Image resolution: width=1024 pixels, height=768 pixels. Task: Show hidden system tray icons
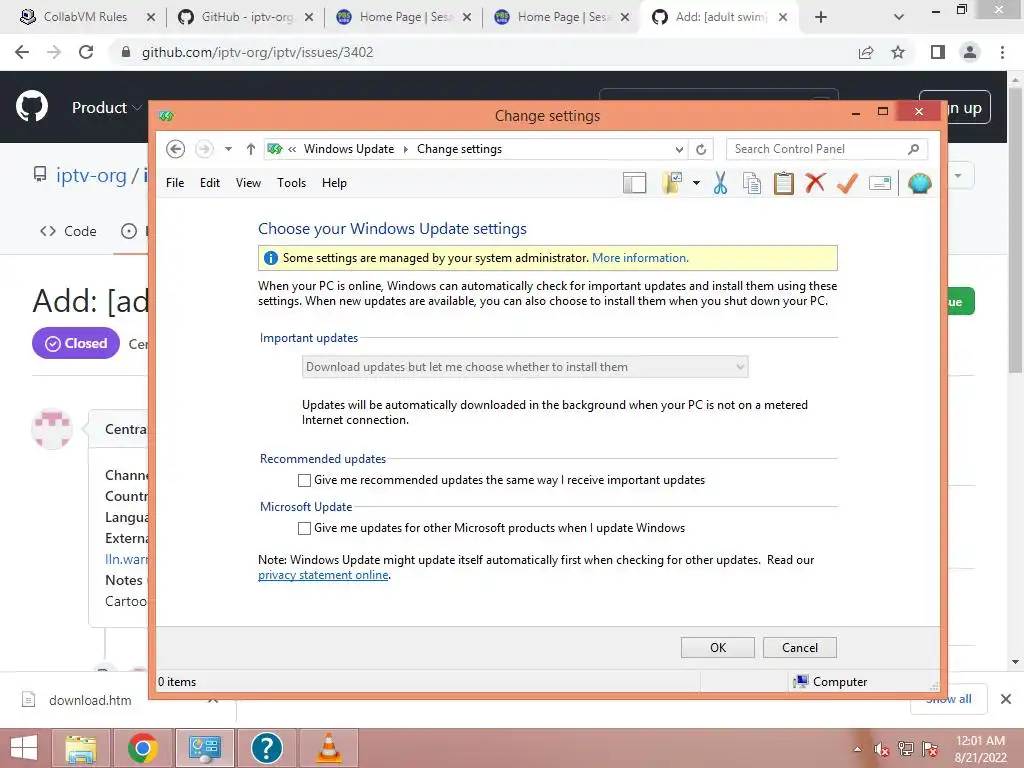pos(857,750)
